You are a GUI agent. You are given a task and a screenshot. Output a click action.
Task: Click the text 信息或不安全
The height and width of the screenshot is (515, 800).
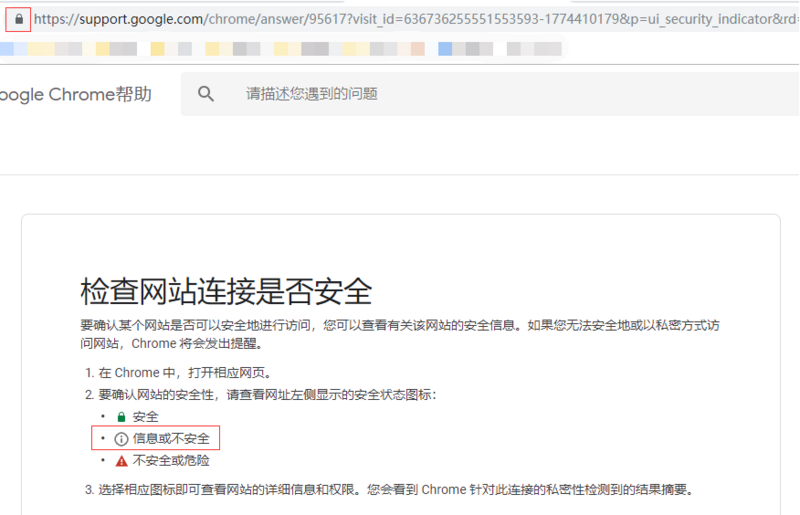click(x=171, y=438)
